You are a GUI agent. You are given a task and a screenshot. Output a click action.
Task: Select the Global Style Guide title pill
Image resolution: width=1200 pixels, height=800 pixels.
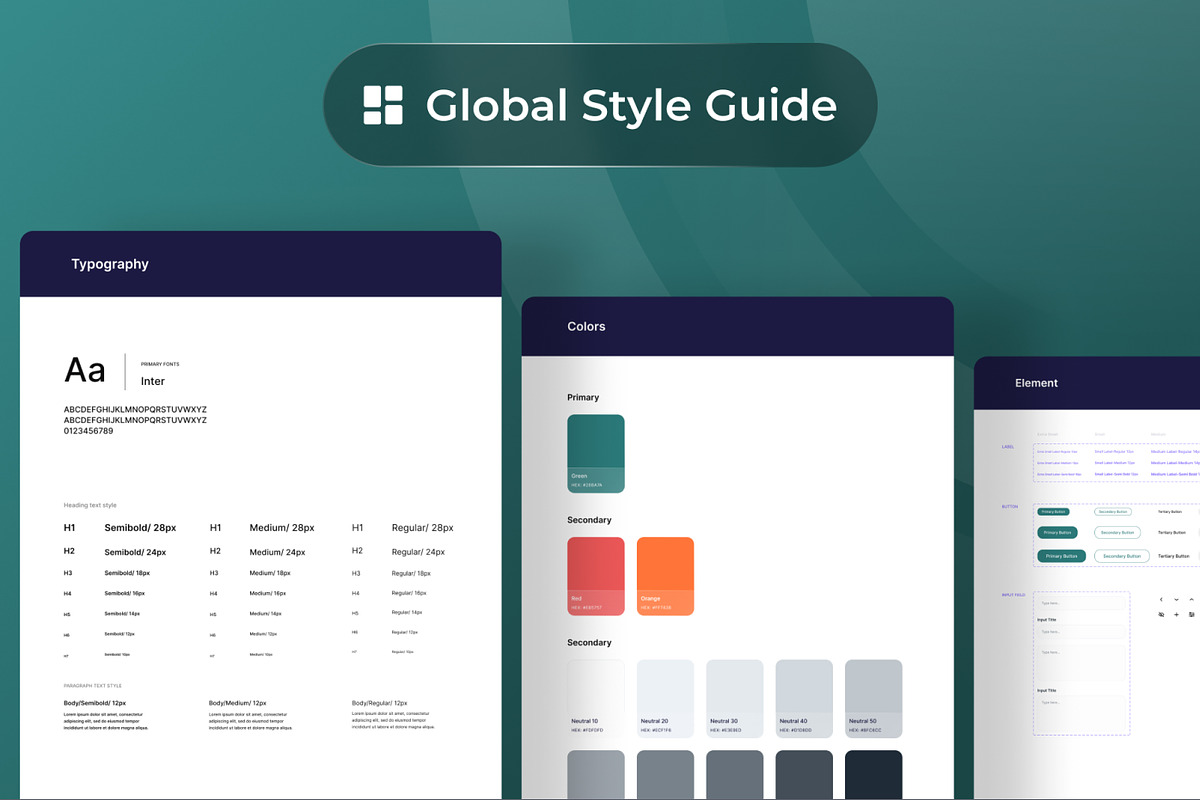[600, 105]
